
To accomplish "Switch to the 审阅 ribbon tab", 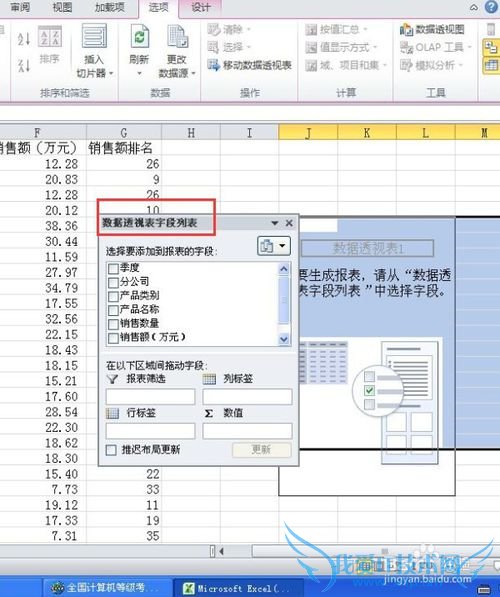I will click(x=20, y=7).
